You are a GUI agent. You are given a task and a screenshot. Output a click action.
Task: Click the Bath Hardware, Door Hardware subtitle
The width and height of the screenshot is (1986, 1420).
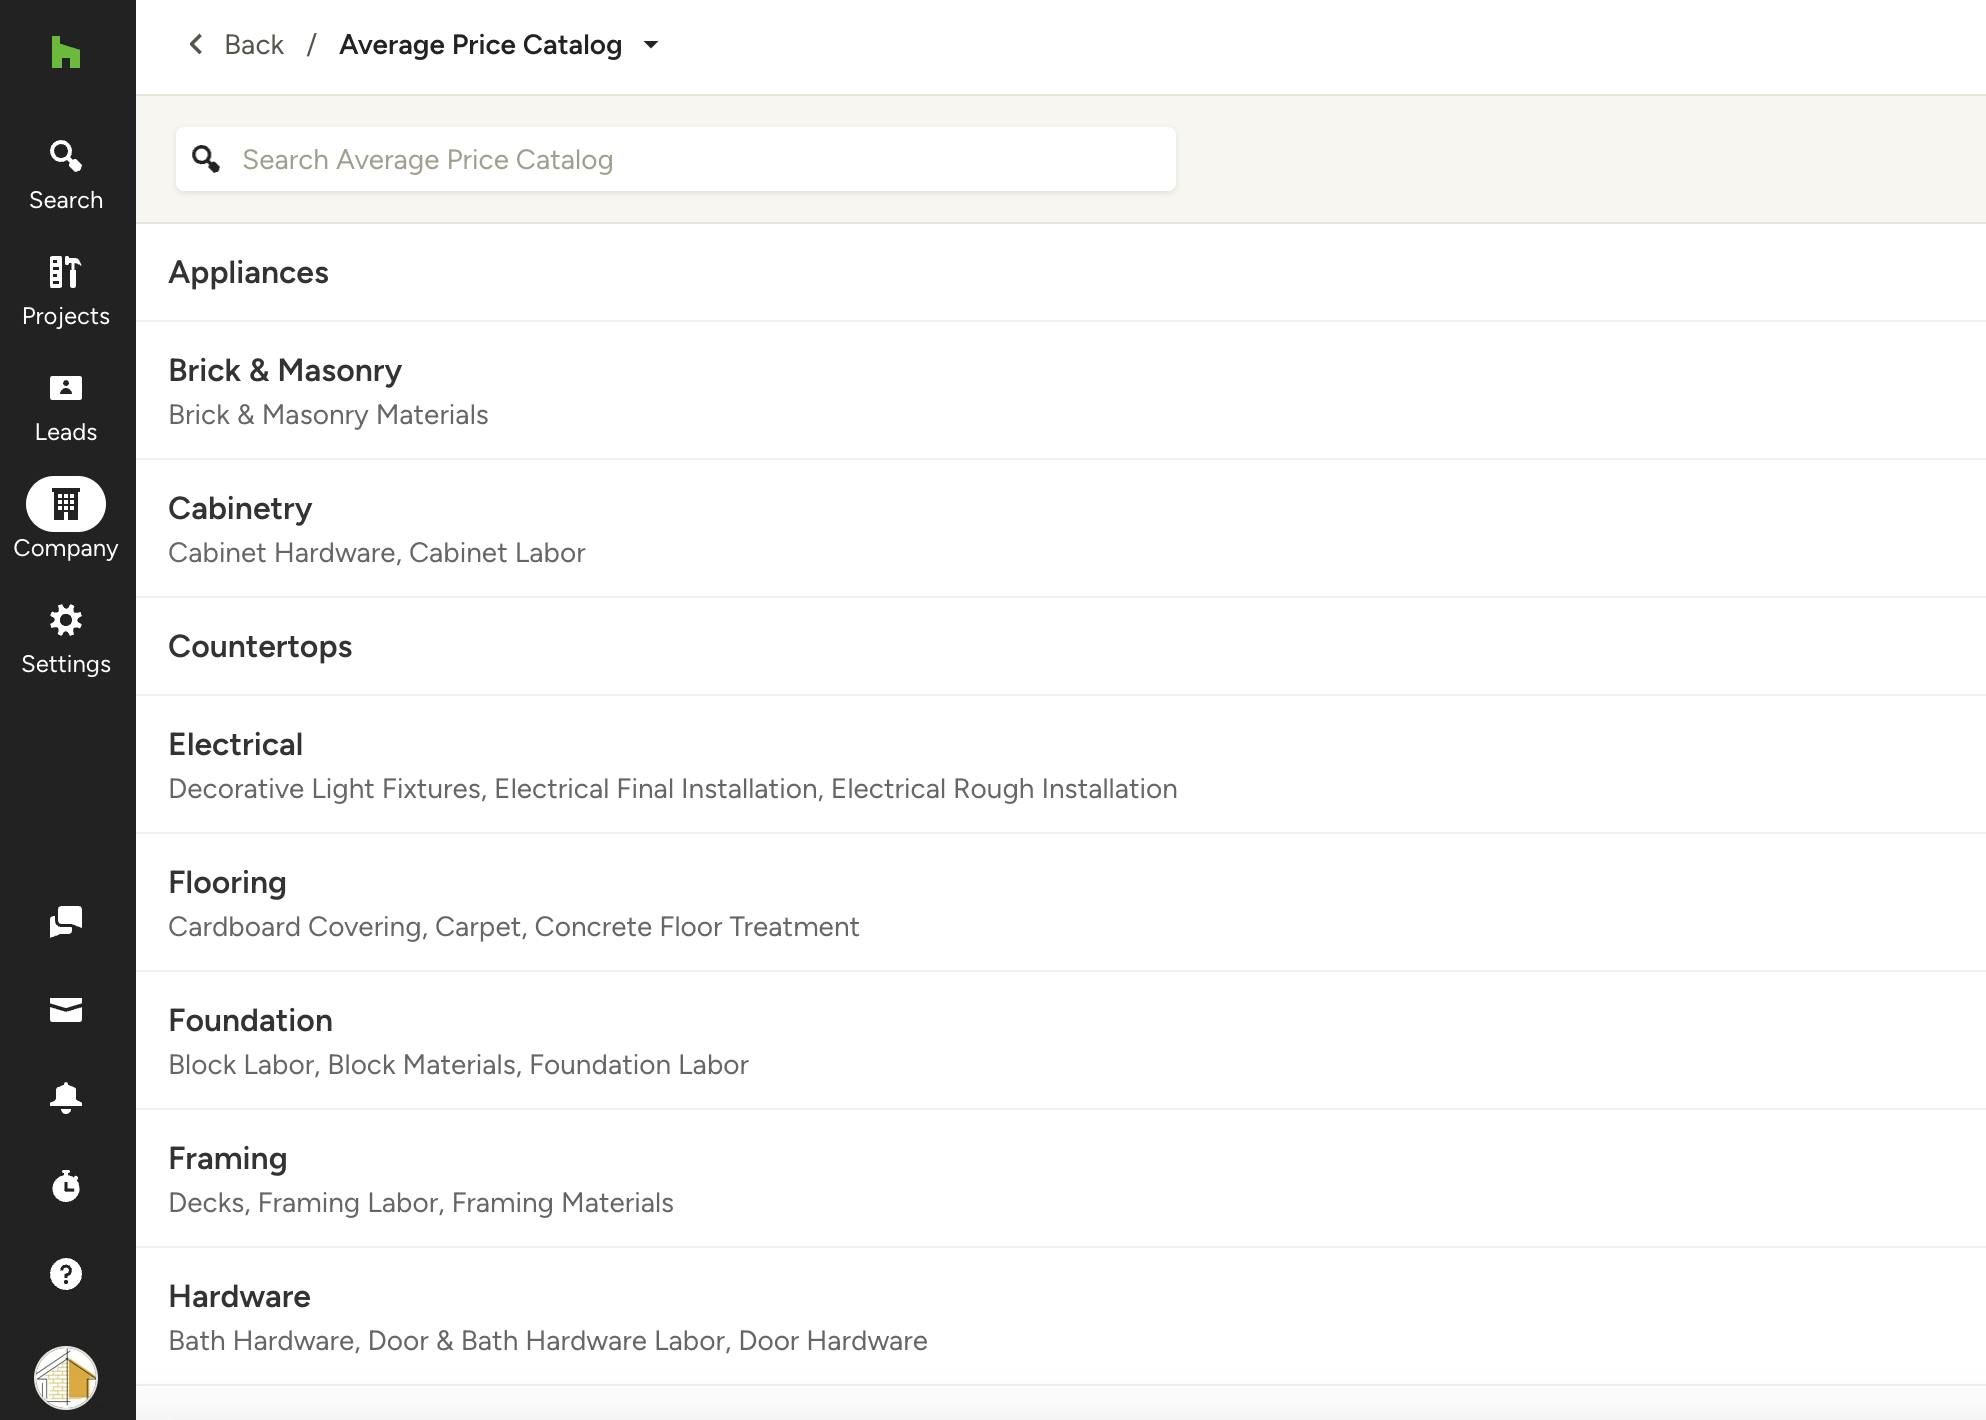click(548, 1341)
